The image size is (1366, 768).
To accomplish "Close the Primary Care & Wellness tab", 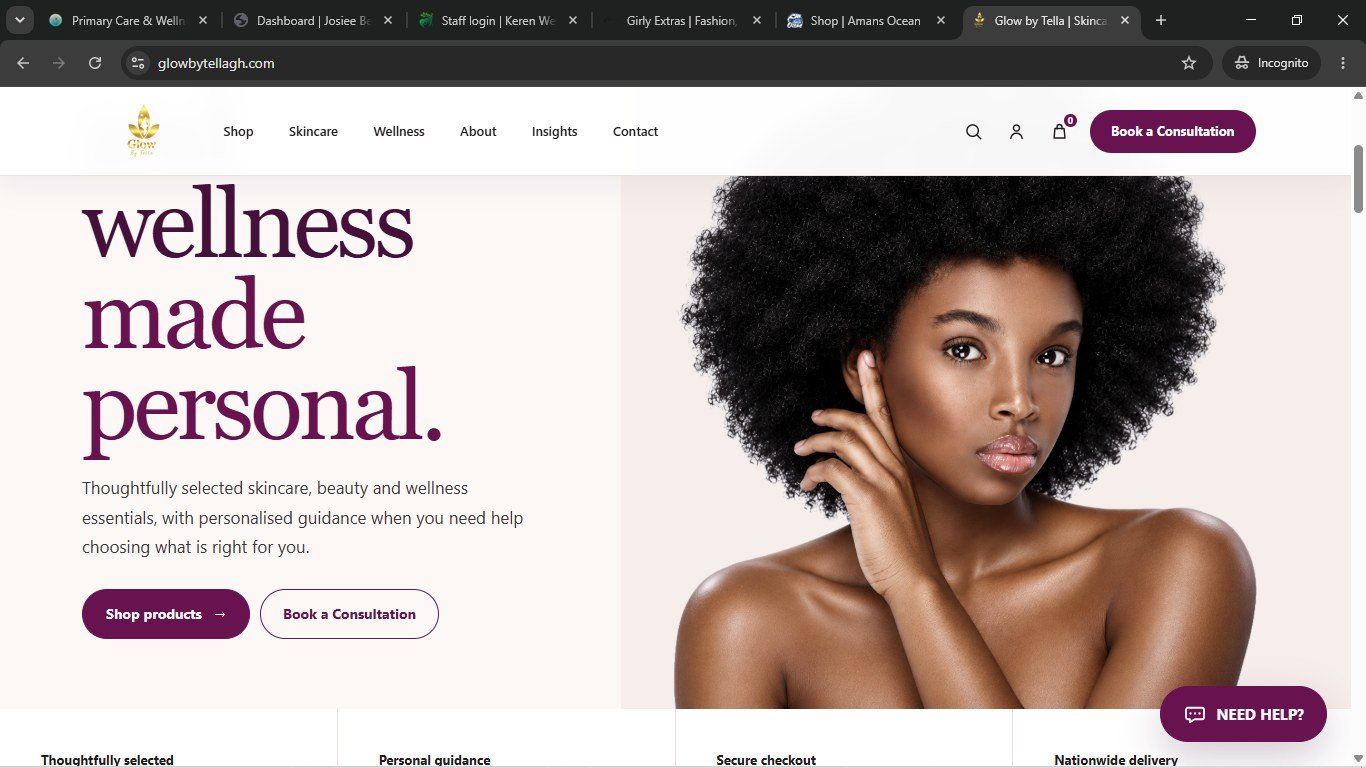I will (203, 20).
